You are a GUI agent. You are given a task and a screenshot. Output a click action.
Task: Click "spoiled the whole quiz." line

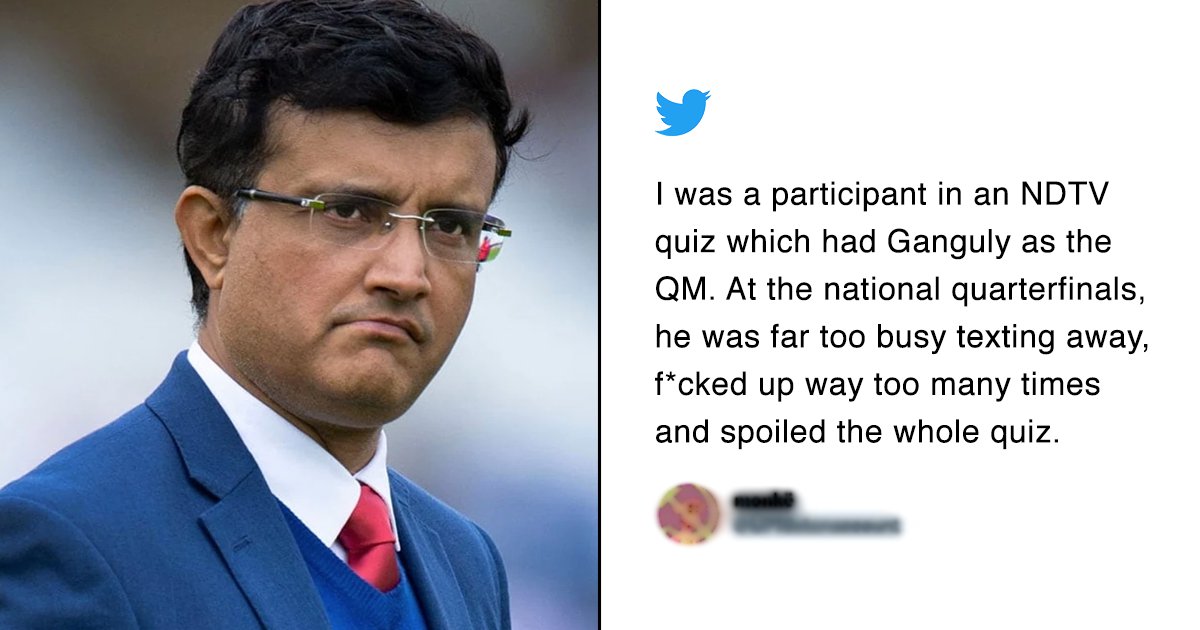coord(856,432)
